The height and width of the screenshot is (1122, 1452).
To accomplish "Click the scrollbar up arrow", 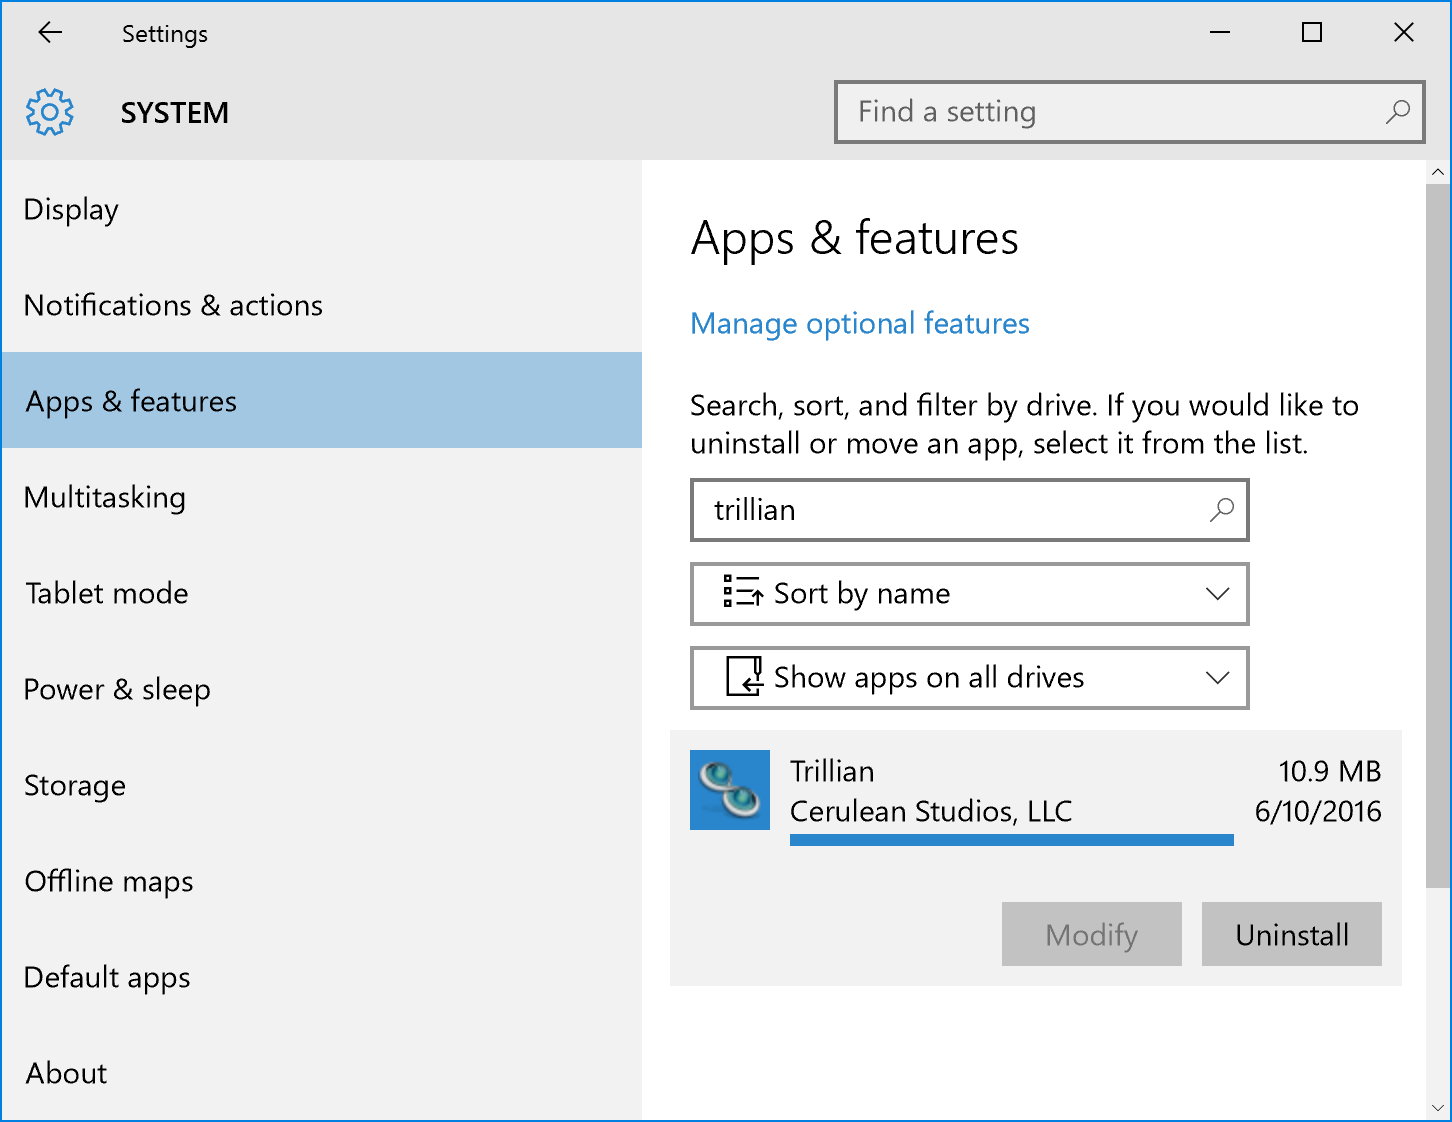I will click(1438, 172).
